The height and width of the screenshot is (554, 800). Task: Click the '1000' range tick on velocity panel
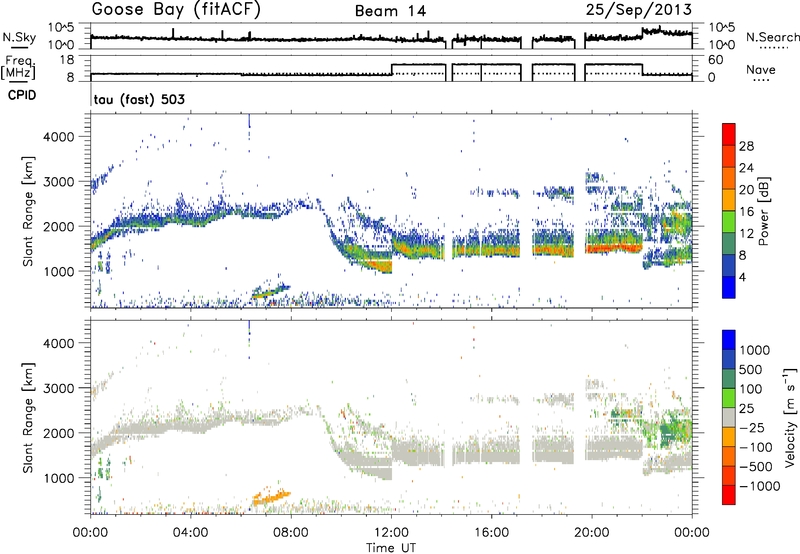click(59, 478)
